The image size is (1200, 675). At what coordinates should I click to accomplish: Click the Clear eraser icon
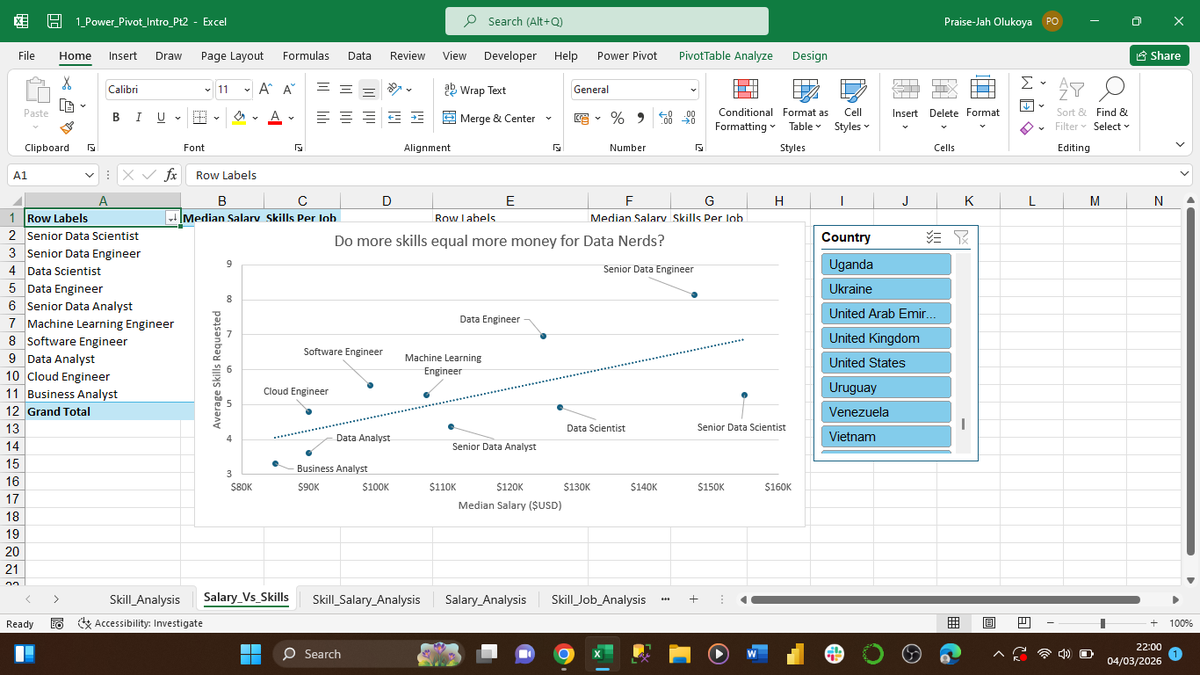pos(1027,126)
